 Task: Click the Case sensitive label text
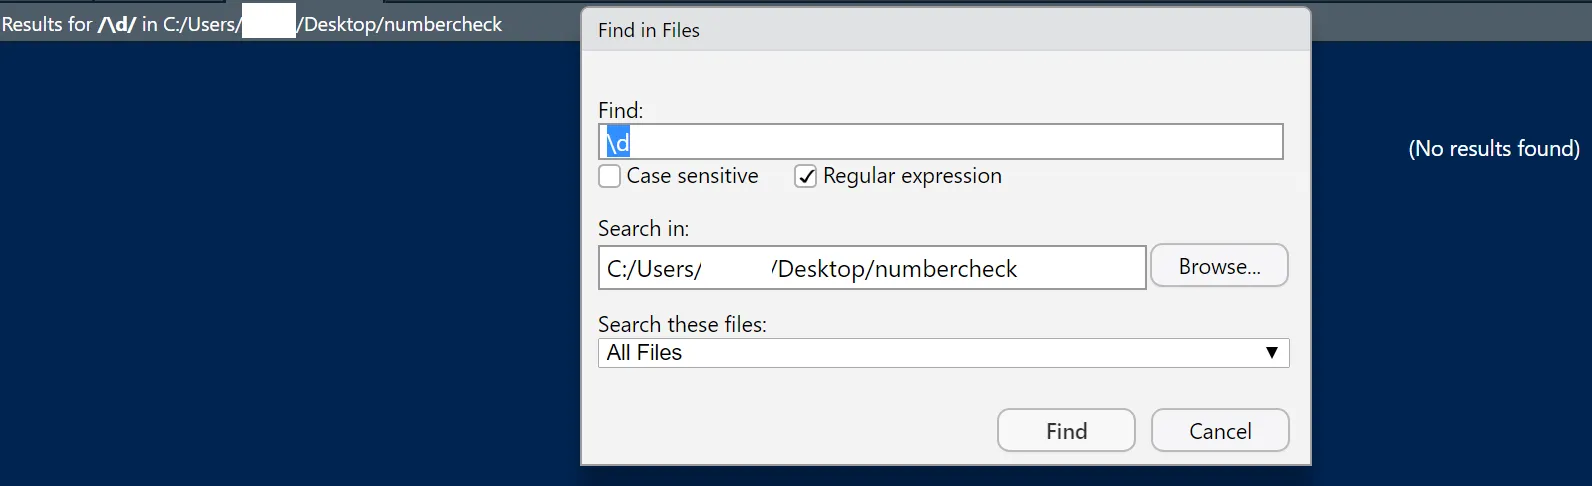tap(692, 176)
